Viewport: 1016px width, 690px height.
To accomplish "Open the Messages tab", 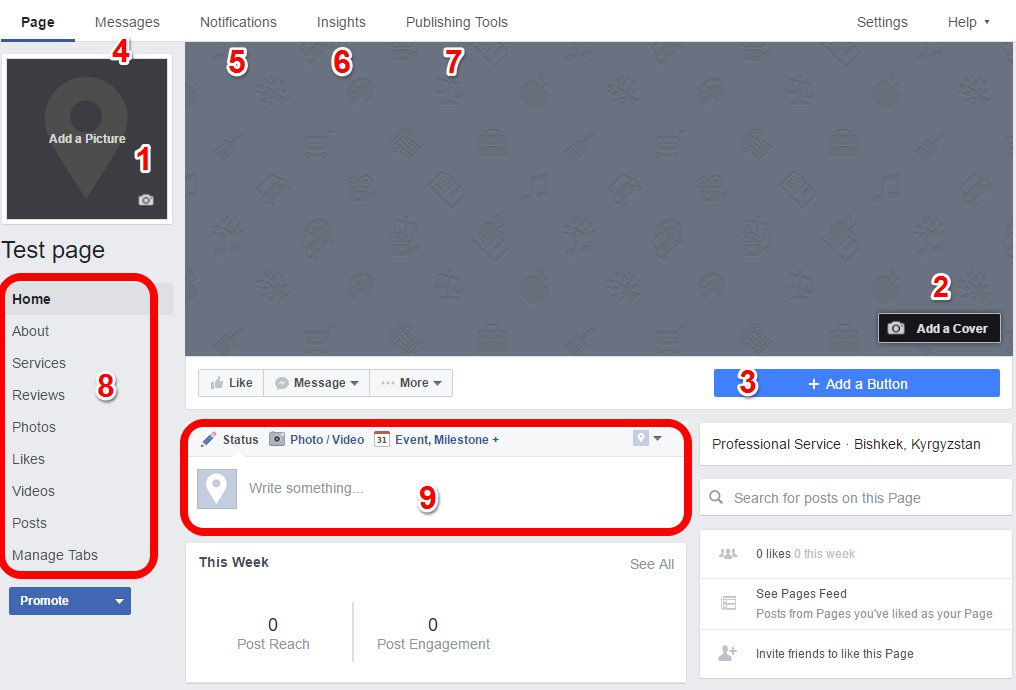I will click(x=127, y=22).
